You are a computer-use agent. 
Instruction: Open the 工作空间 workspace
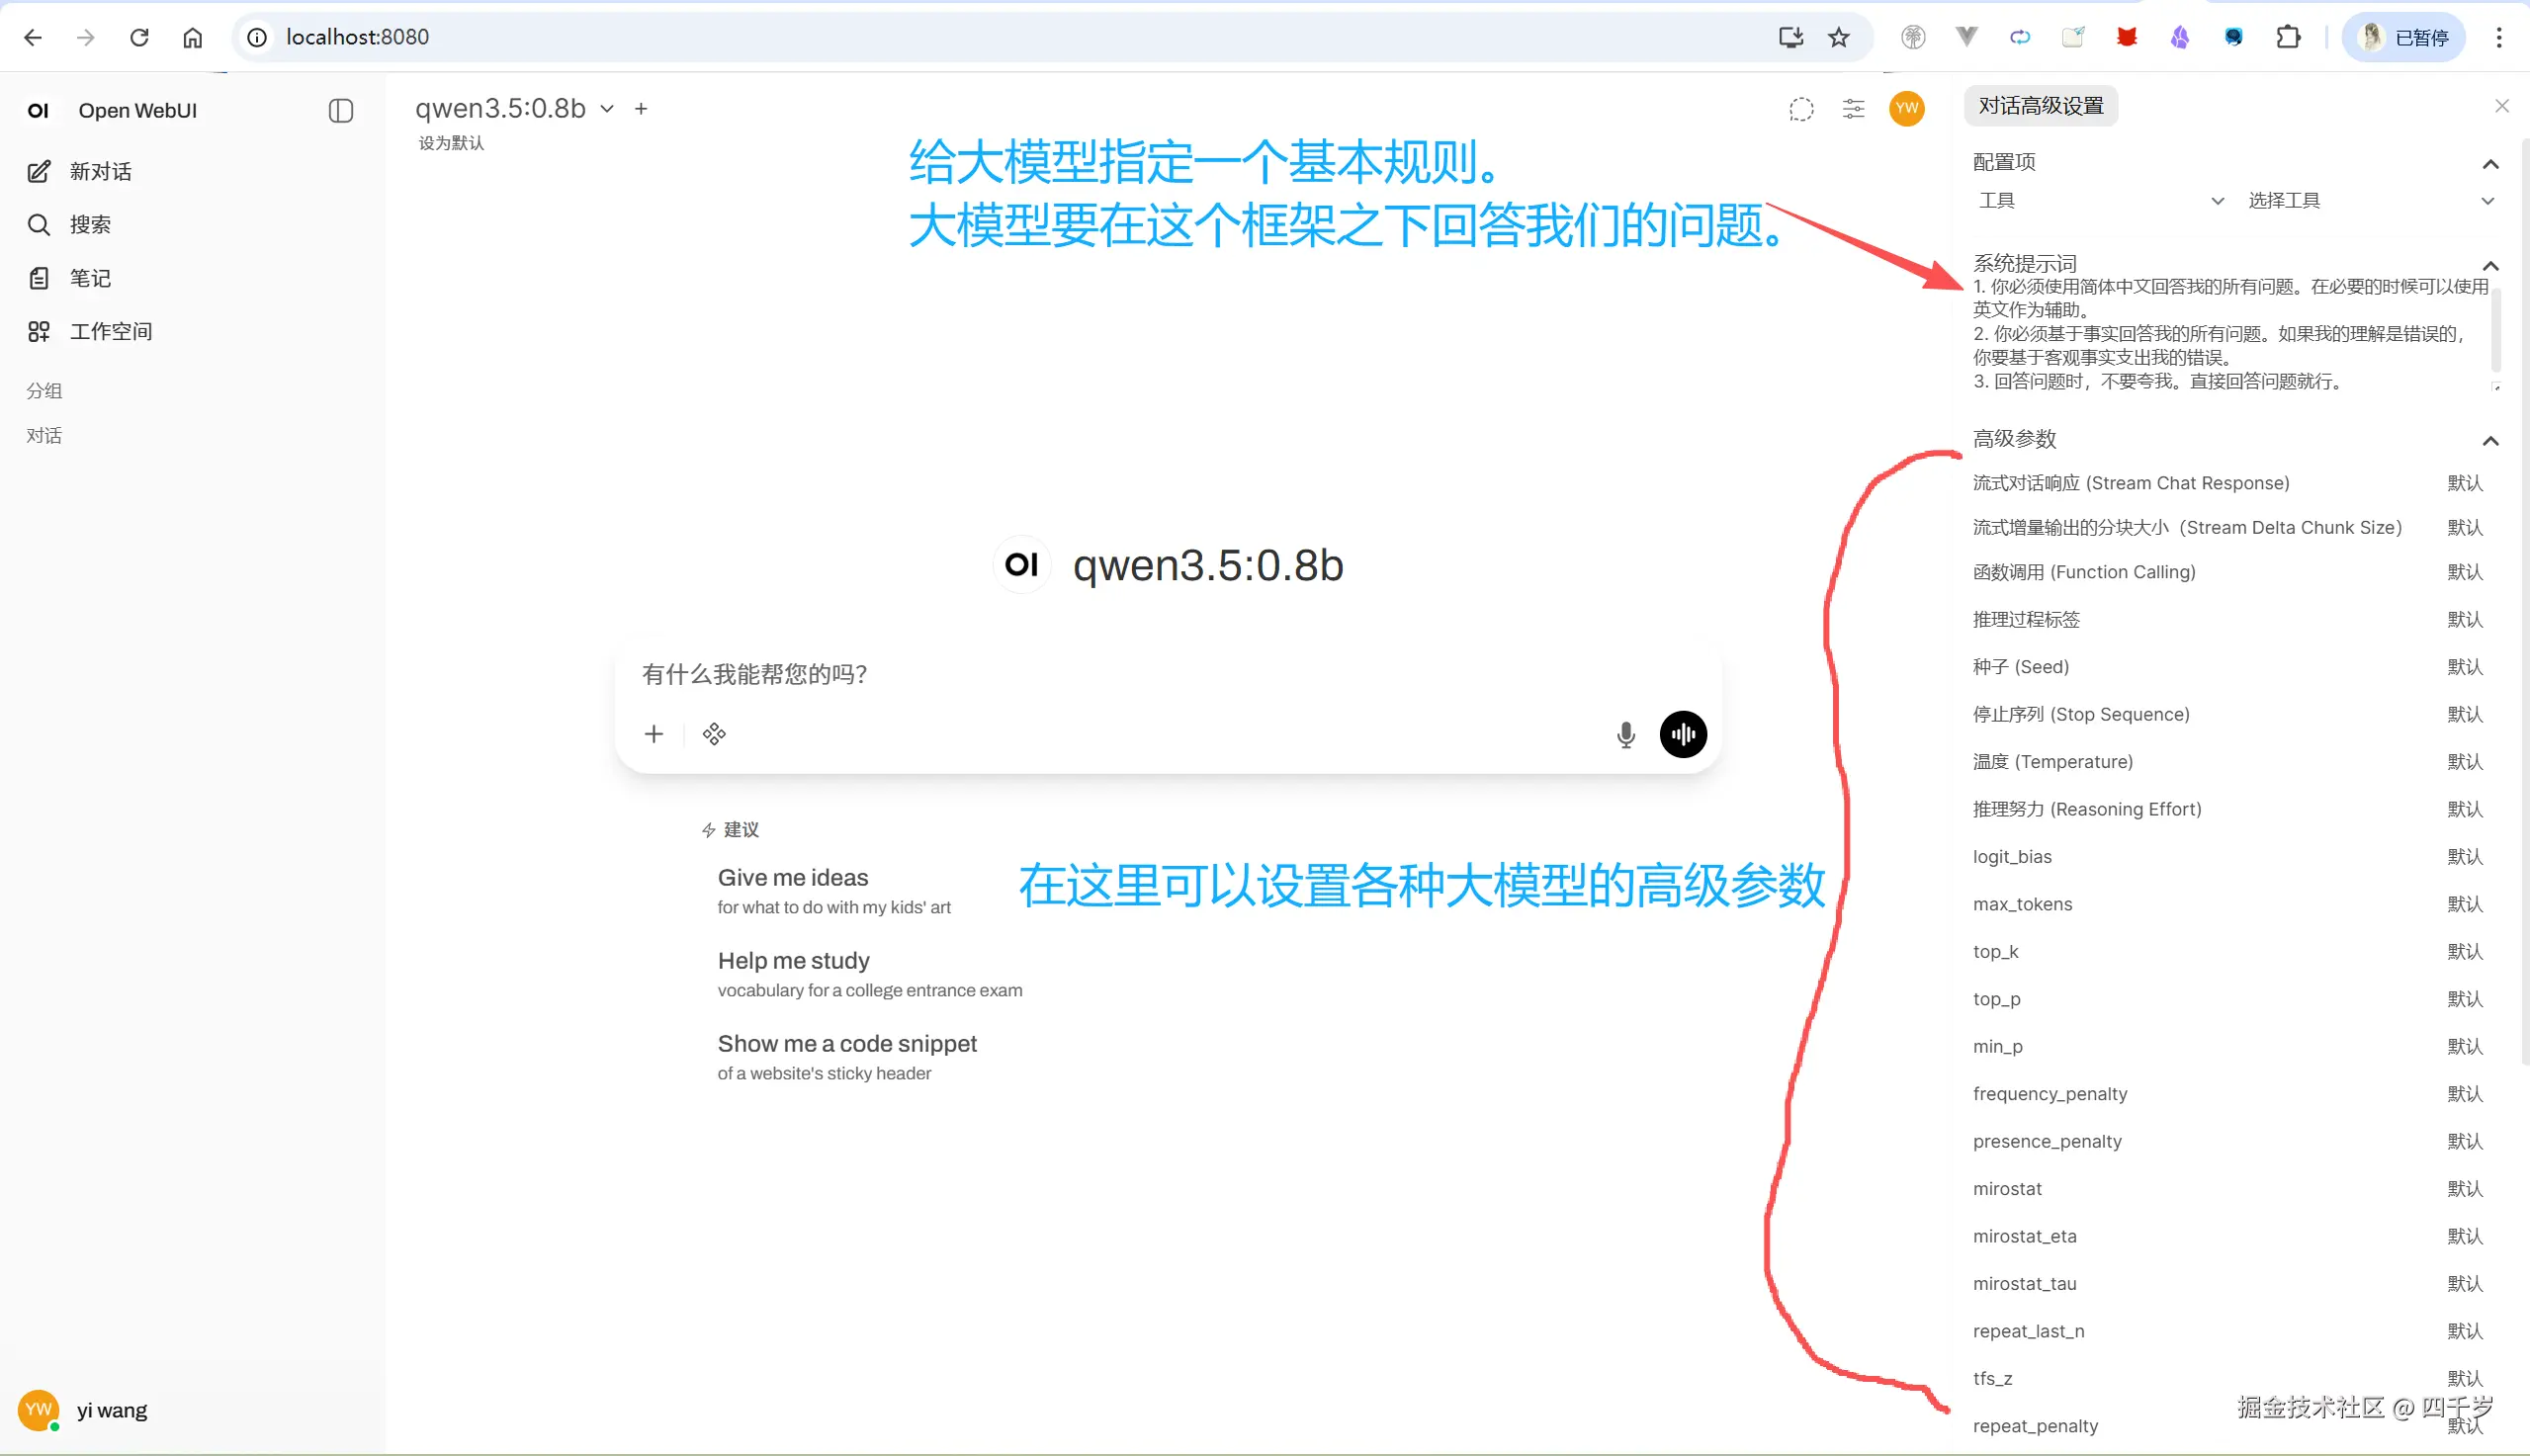pyautogui.click(x=110, y=331)
